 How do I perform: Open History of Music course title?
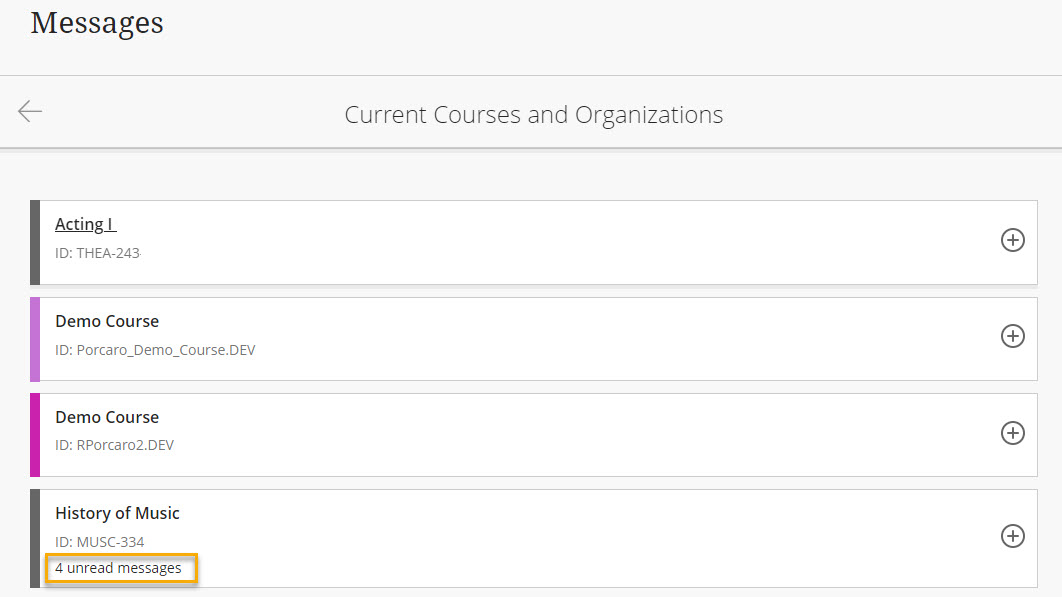(117, 514)
